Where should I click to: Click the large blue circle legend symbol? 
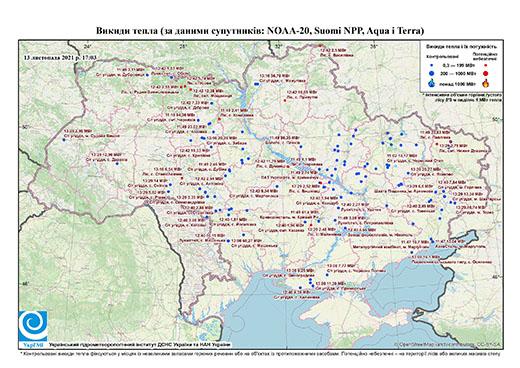tap(432, 73)
